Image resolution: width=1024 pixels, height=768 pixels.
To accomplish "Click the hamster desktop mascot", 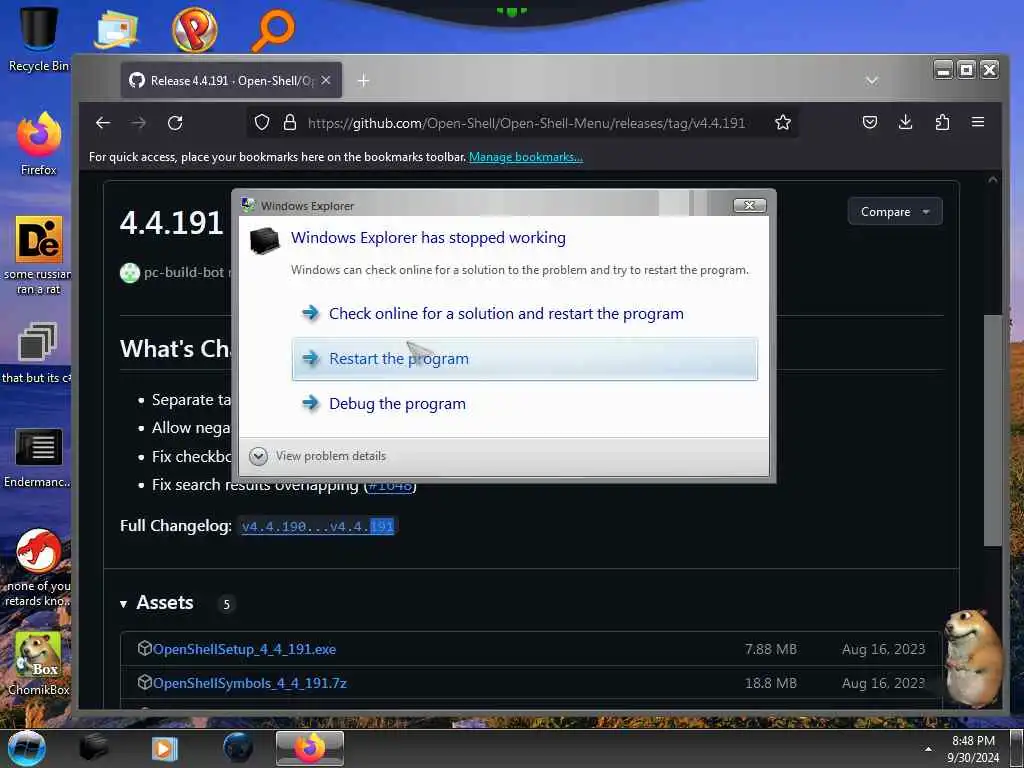I will (x=972, y=657).
